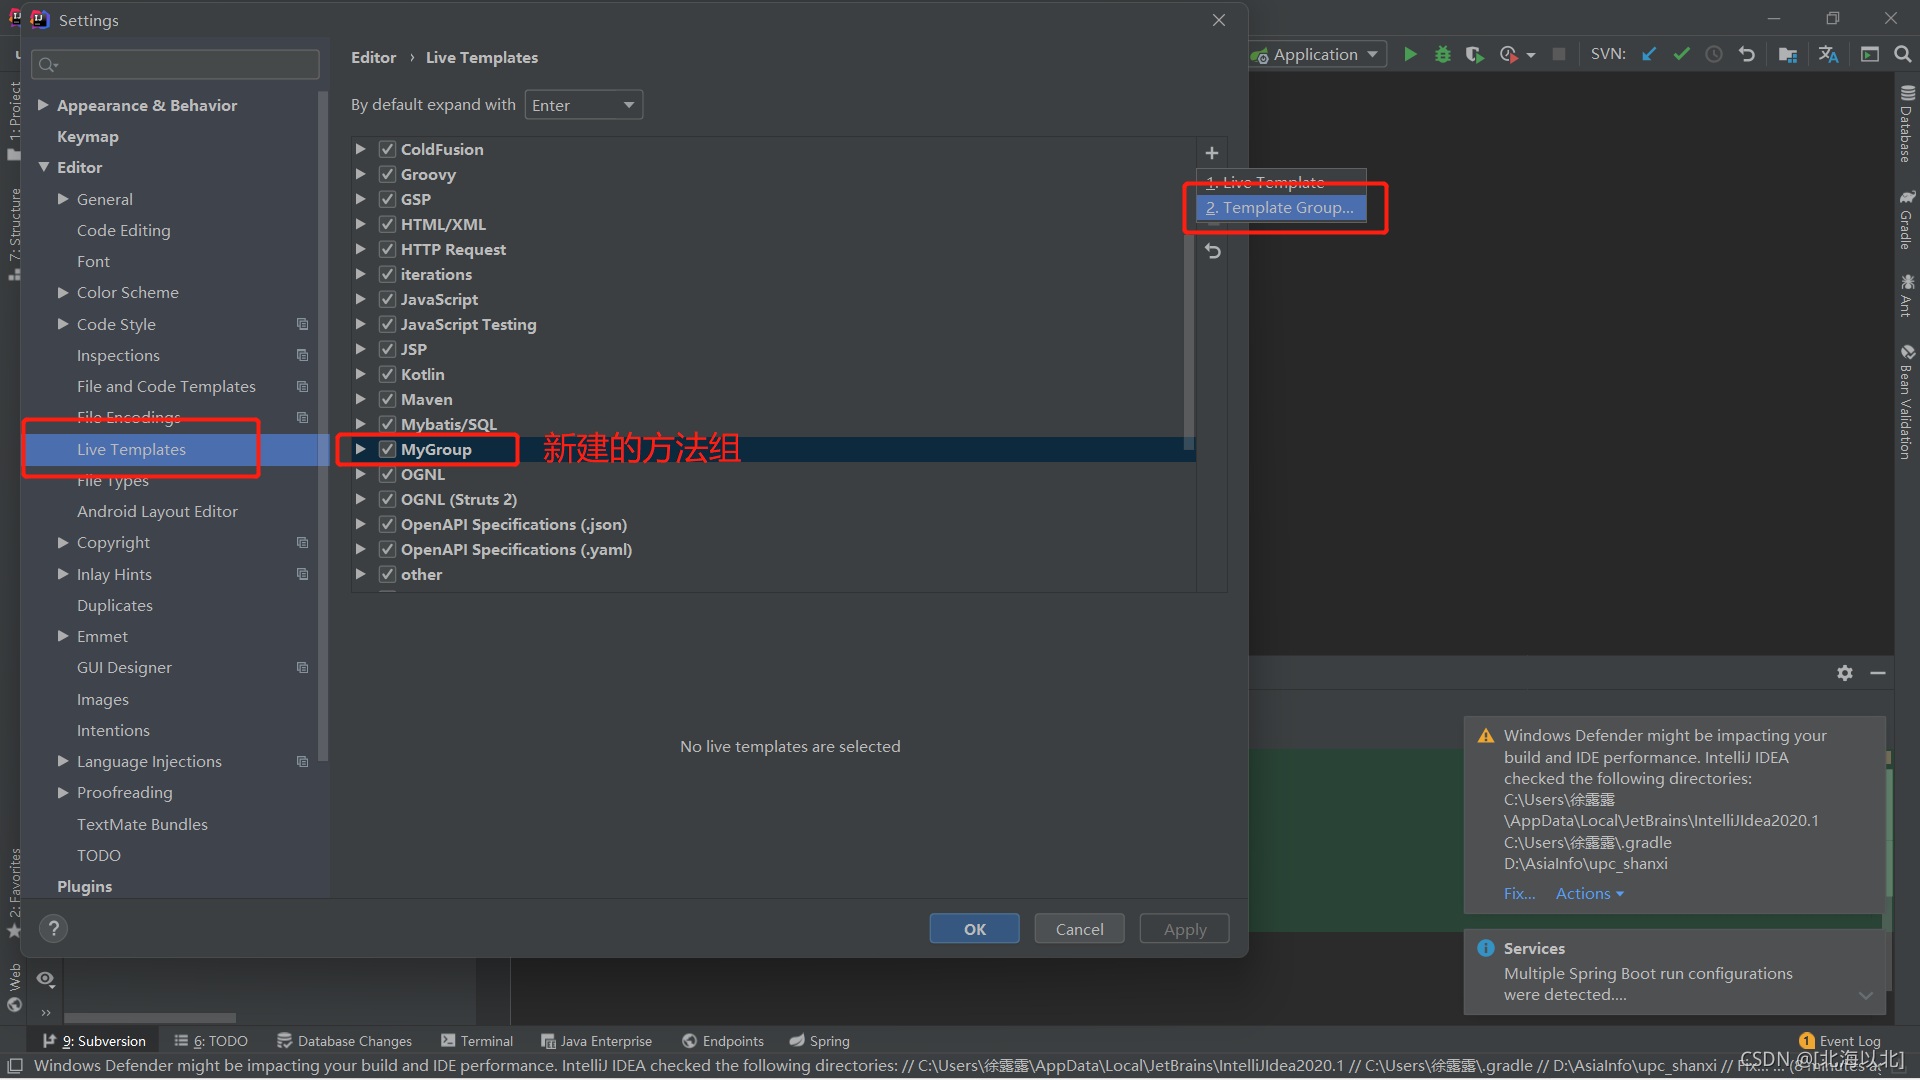
Task: Toggle the JavaScript checkbox
Action: click(x=387, y=299)
